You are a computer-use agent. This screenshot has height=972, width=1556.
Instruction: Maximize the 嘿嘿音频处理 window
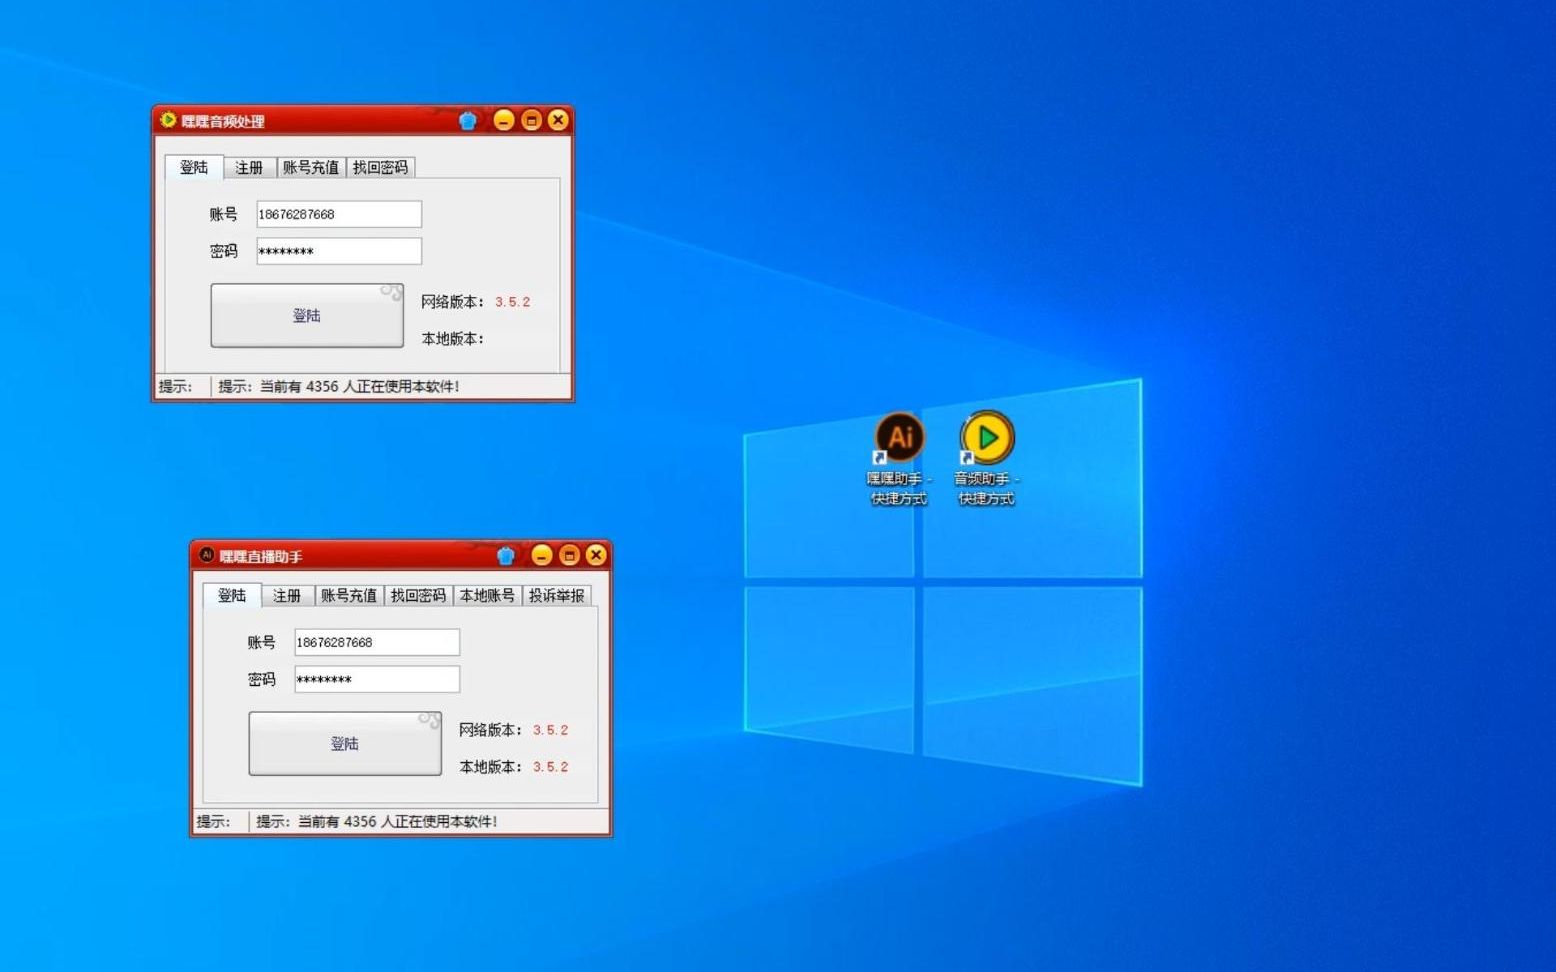531,121
